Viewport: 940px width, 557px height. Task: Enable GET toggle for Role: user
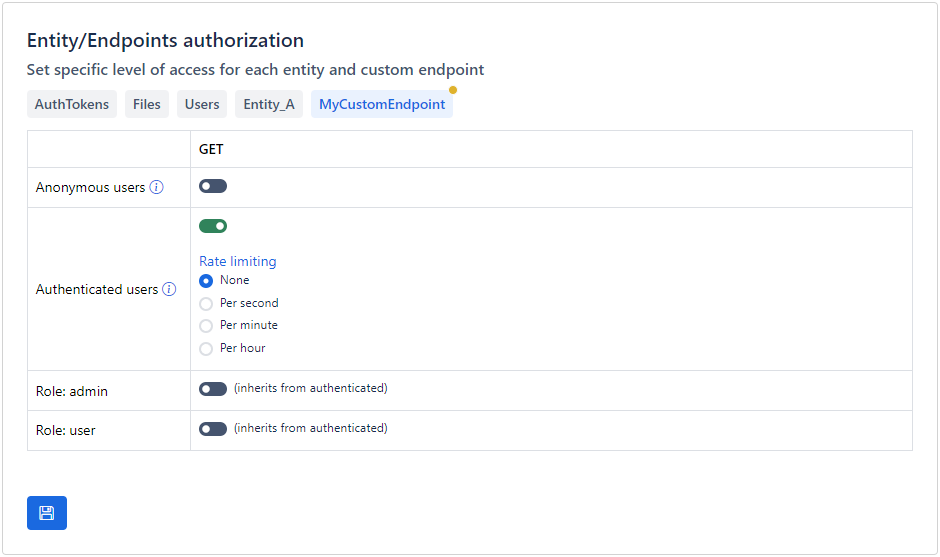[213, 429]
